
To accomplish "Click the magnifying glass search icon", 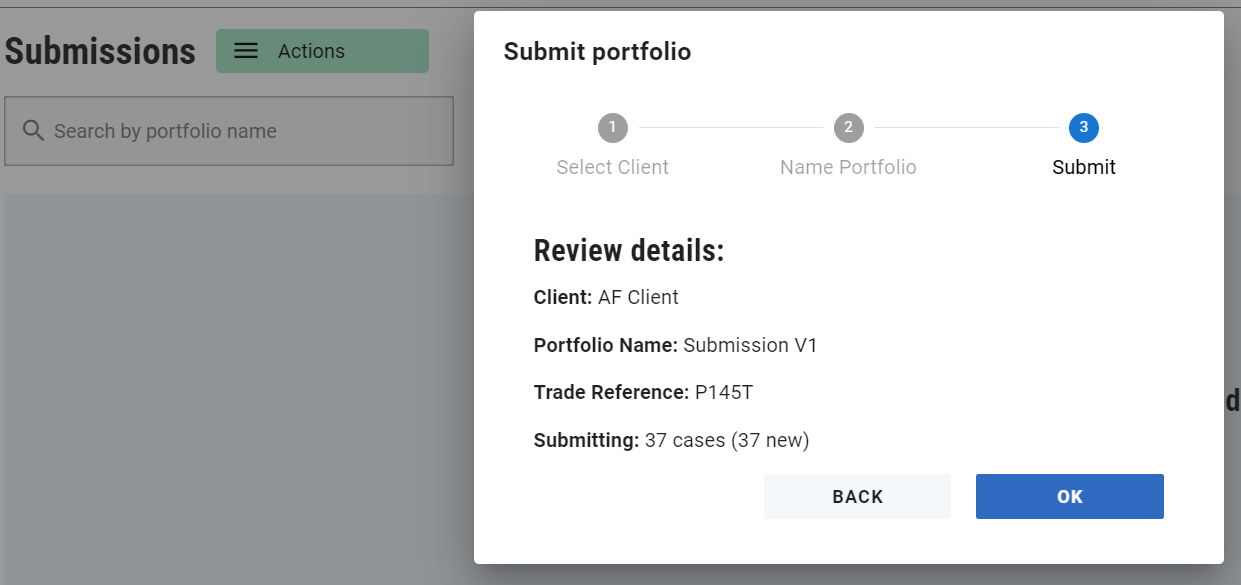I will 33,131.
